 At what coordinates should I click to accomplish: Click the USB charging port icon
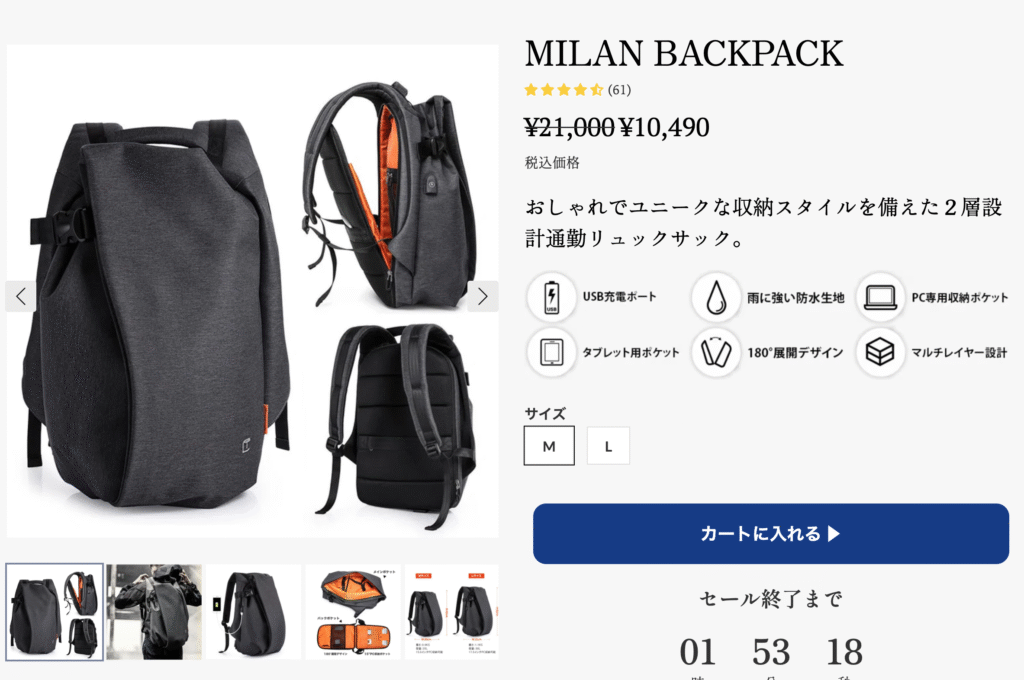pyautogui.click(x=551, y=297)
